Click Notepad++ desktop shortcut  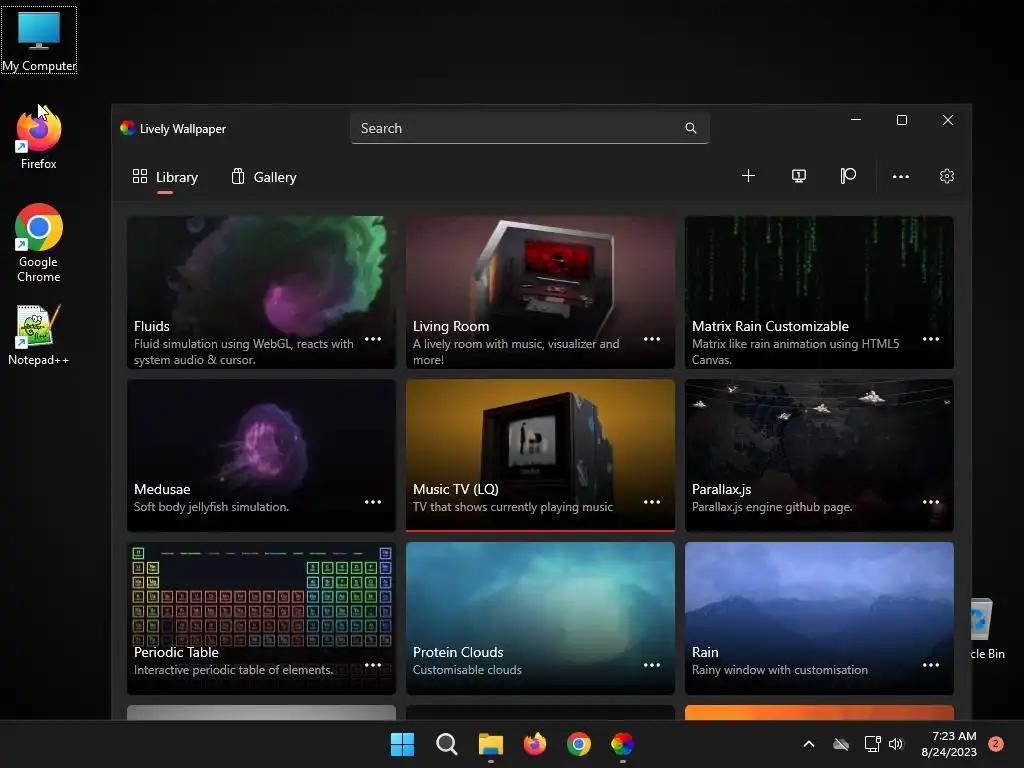(39, 335)
